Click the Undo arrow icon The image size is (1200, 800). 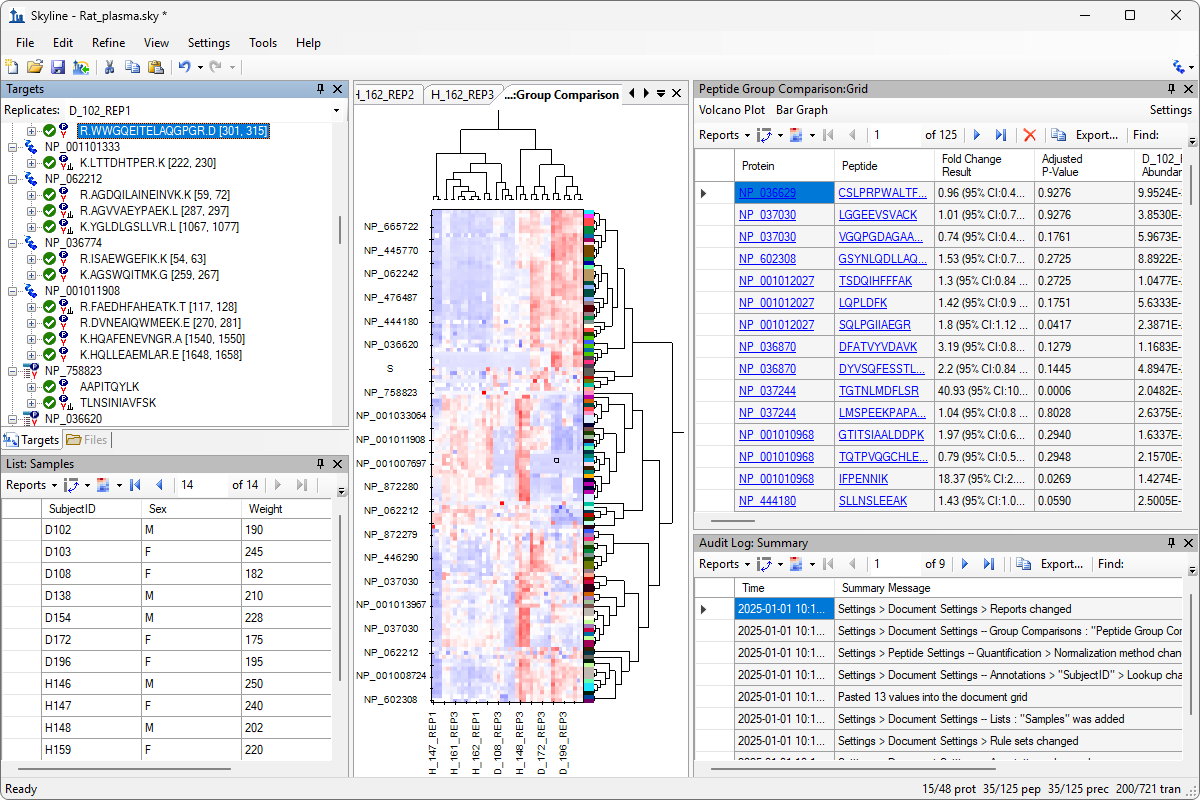tap(184, 67)
